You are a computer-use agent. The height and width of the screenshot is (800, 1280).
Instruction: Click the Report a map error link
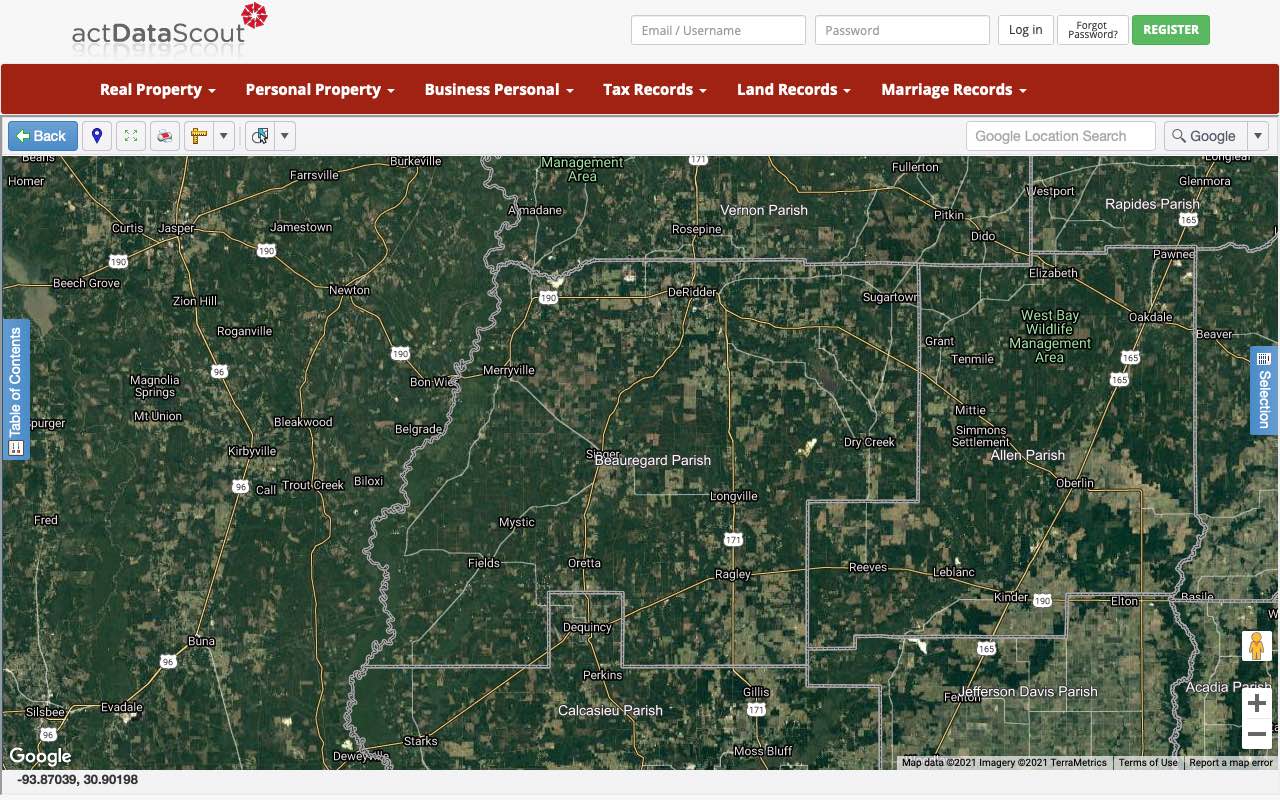1231,763
